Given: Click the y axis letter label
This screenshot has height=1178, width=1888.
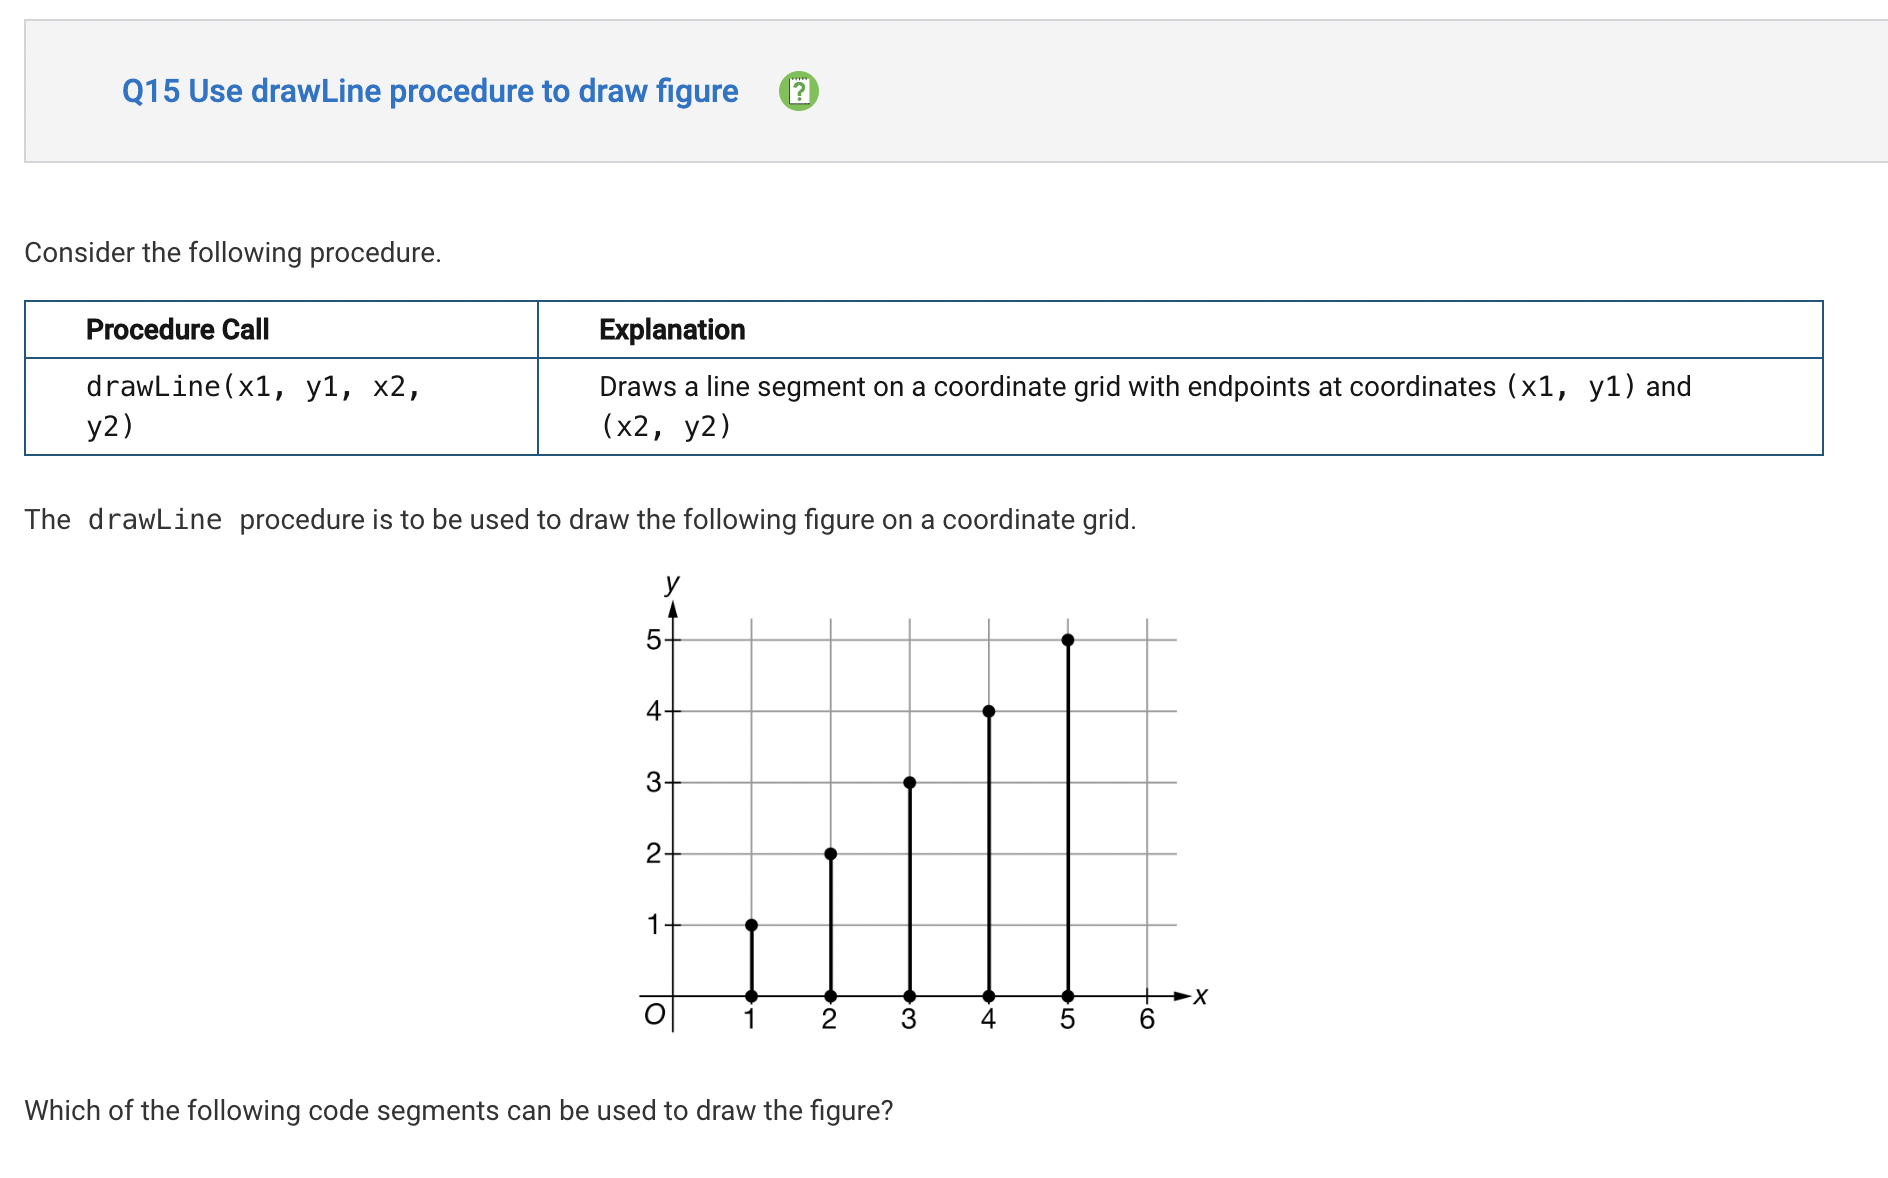Looking at the screenshot, I should pos(672,582).
